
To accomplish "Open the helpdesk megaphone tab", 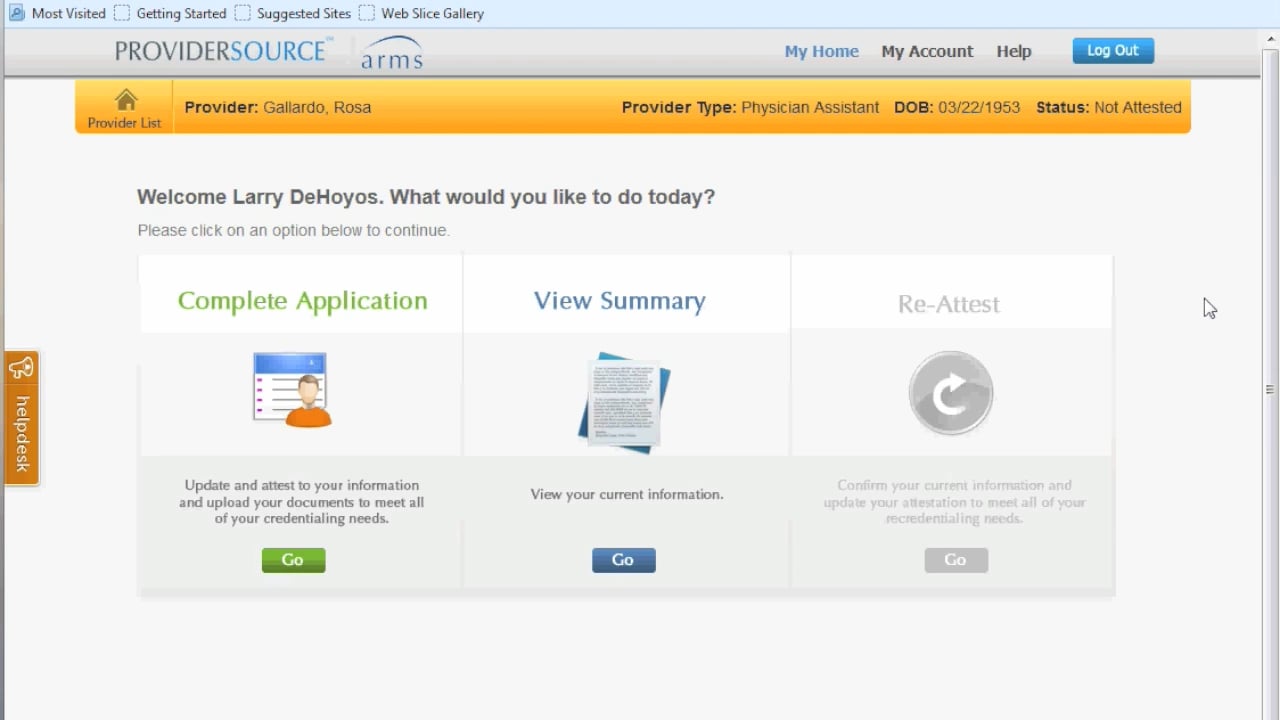I will (21, 418).
